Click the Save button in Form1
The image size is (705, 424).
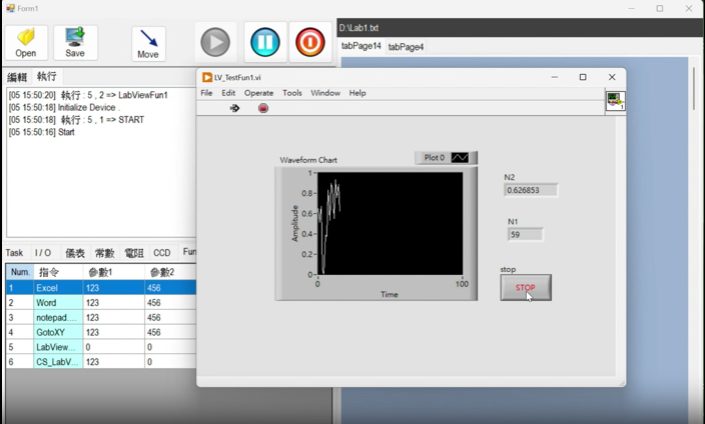point(75,43)
